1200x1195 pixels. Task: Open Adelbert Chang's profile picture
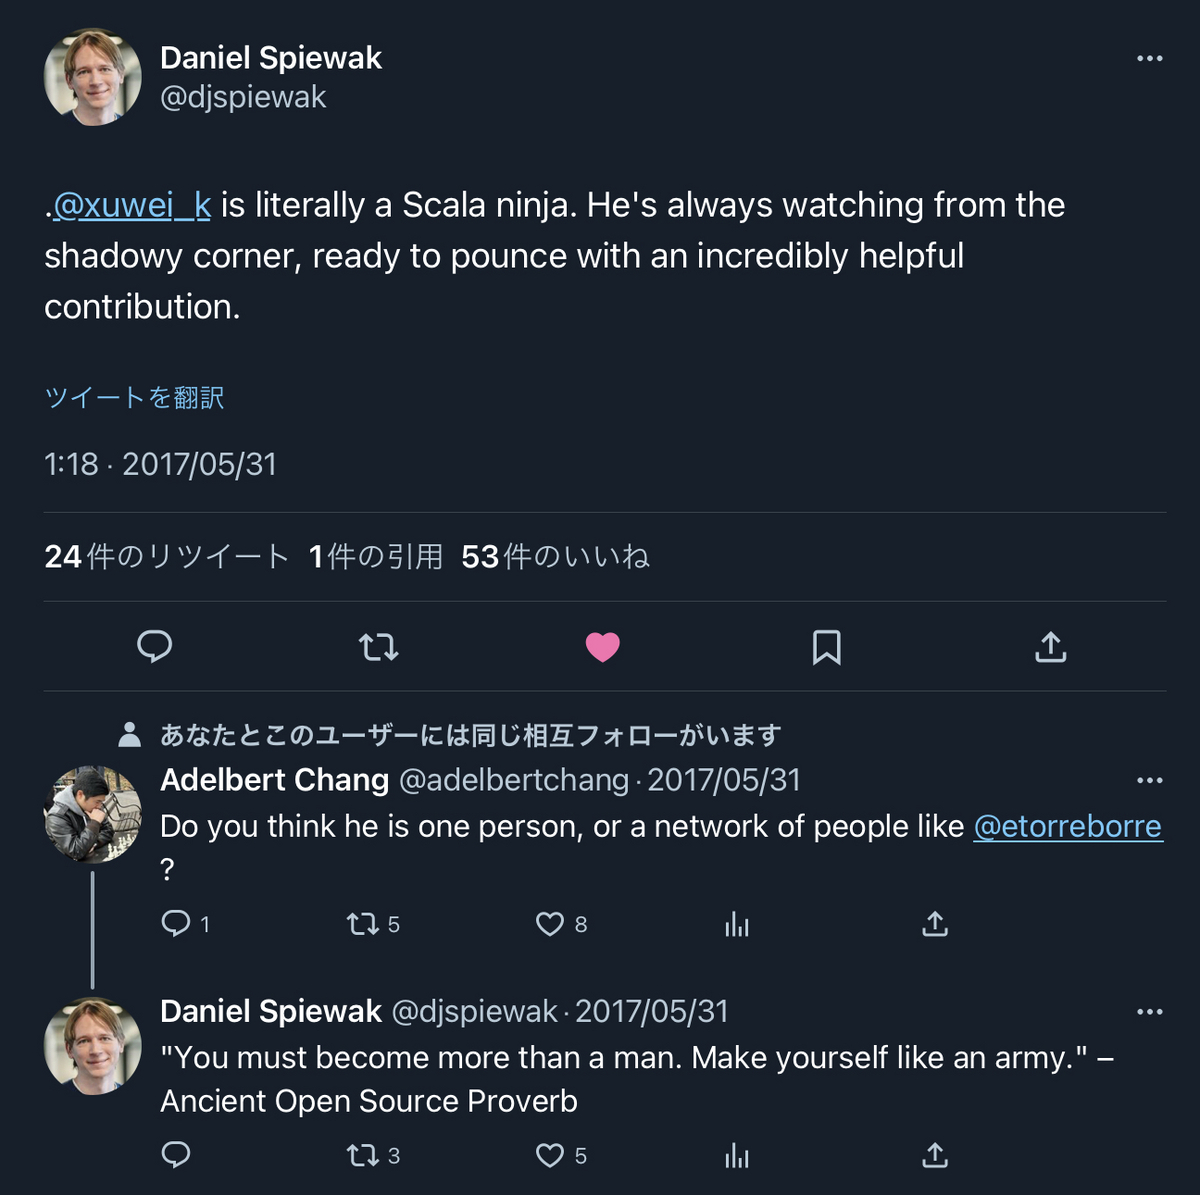point(93,815)
